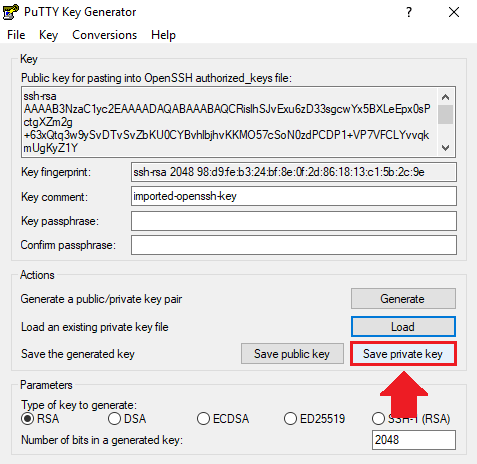This screenshot has width=477, height=464.
Task: Click the public key scroll down arrow
Action: (445, 148)
